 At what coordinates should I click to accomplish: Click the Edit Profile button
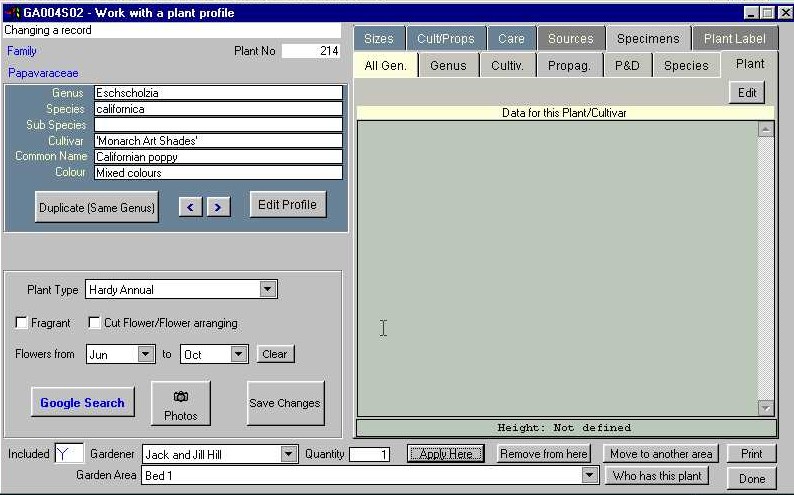287,205
